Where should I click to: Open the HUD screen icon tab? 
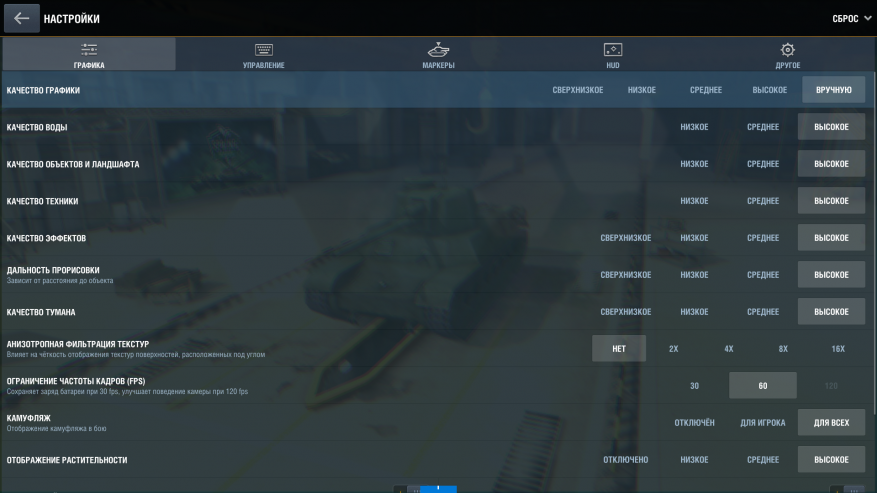[x=613, y=54]
